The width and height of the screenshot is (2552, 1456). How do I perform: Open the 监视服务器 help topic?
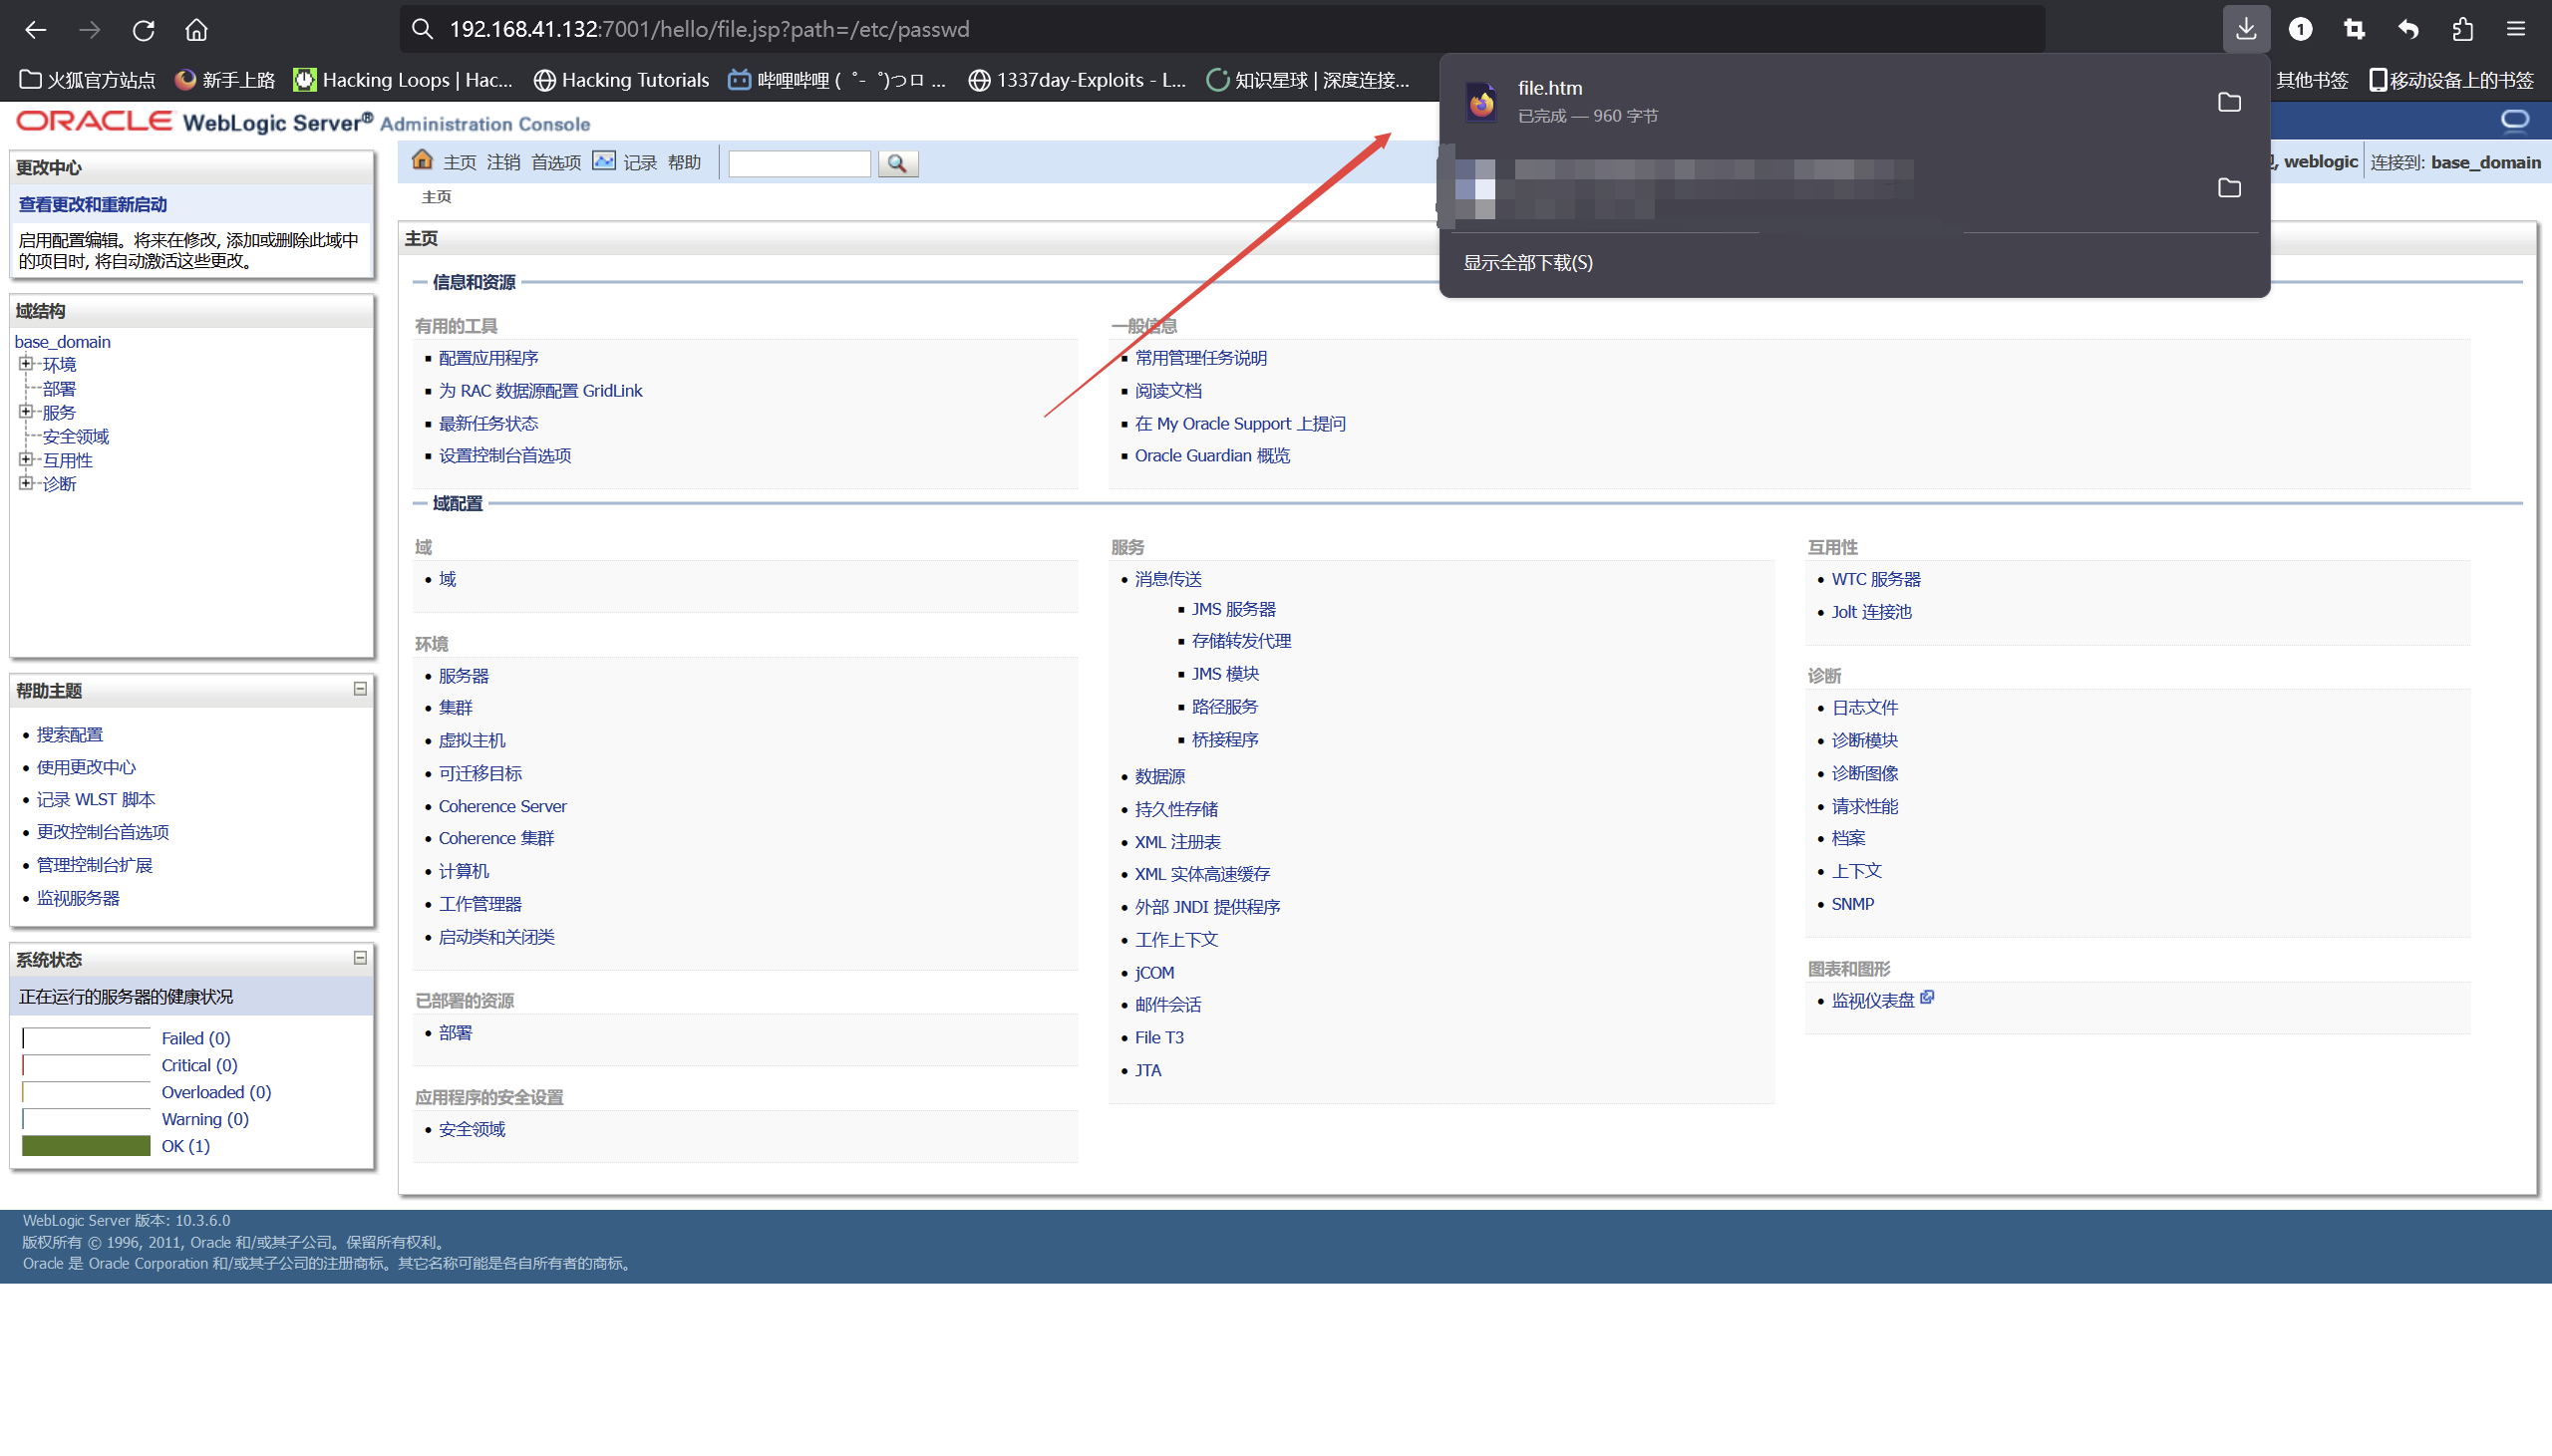tap(78, 898)
